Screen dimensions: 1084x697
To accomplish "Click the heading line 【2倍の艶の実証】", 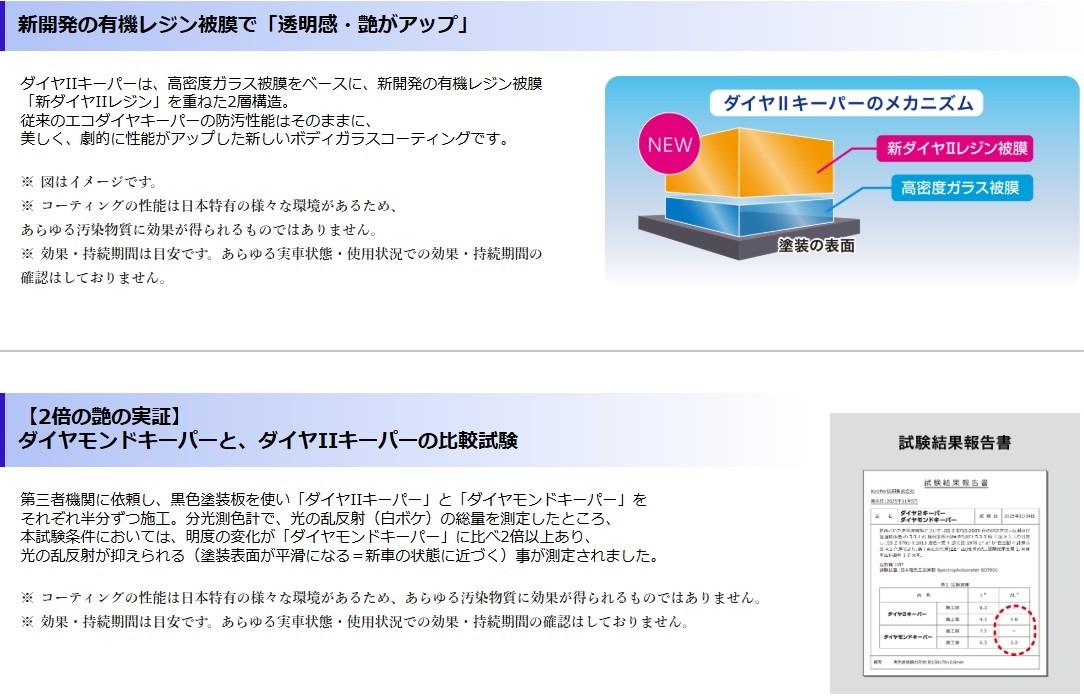I will coord(102,416).
